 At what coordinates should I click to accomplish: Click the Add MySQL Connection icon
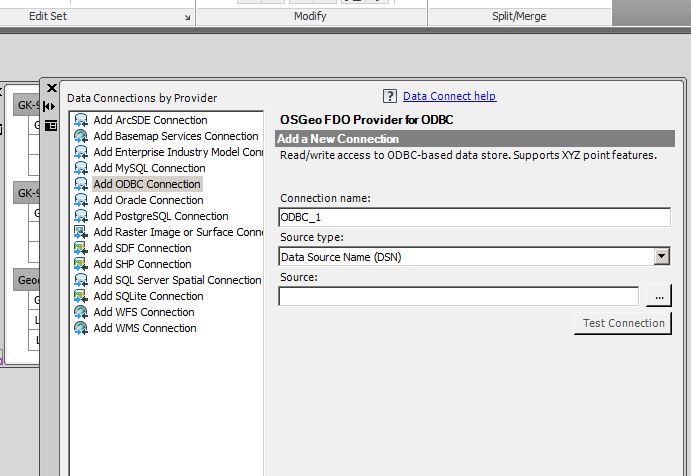pos(81,168)
